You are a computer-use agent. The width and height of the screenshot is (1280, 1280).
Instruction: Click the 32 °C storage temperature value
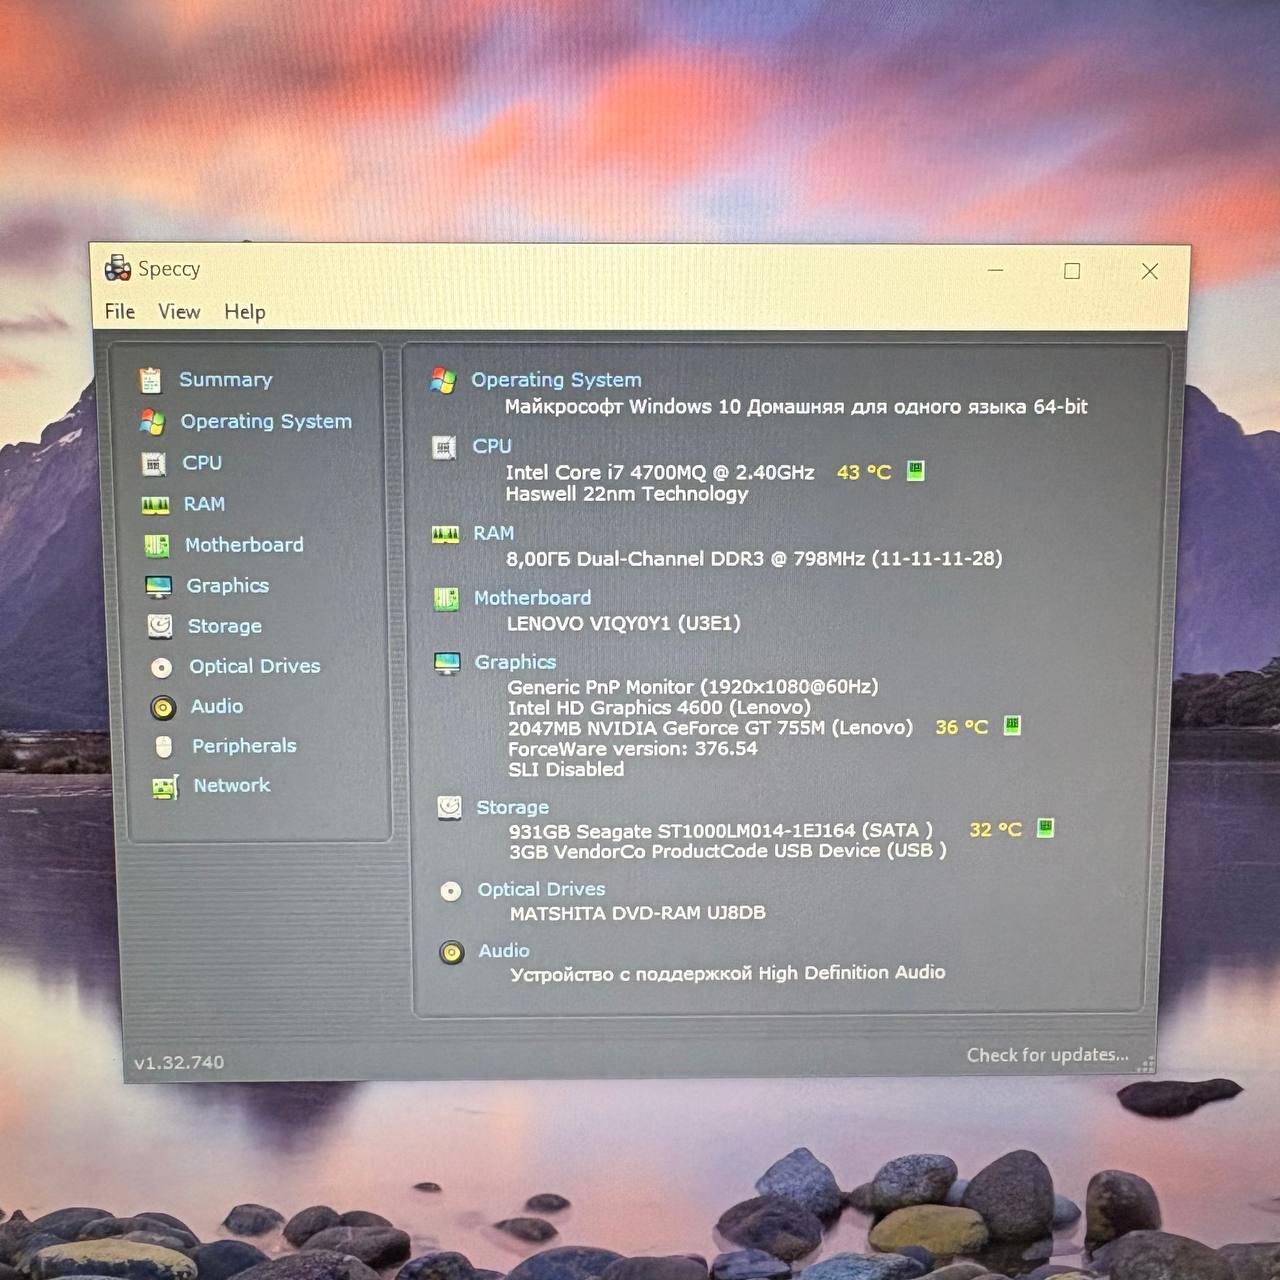995,829
